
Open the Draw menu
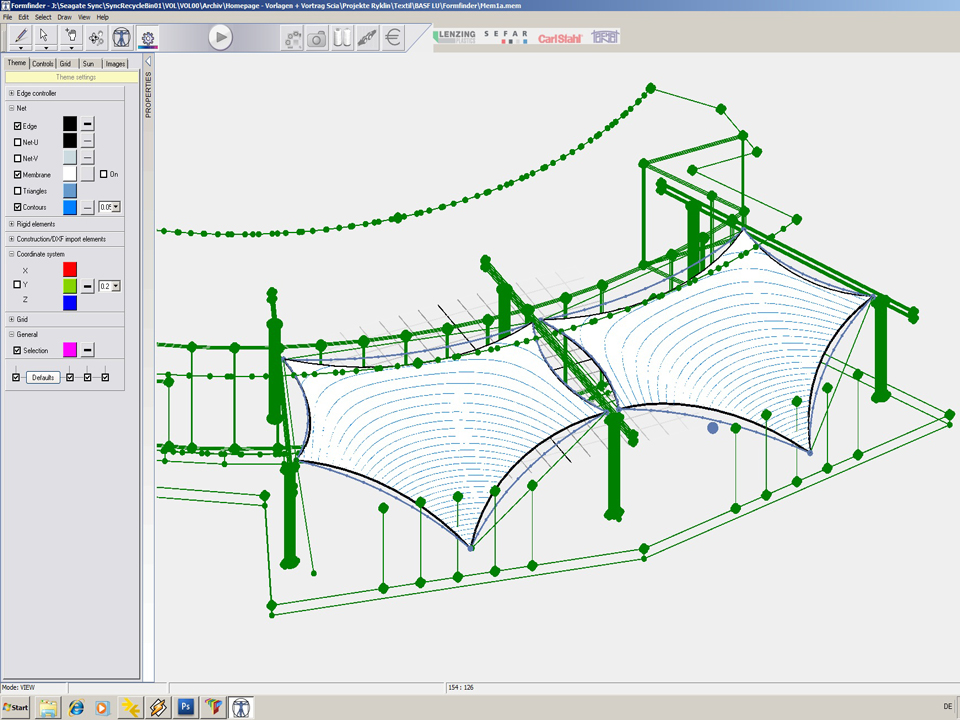[x=64, y=17]
